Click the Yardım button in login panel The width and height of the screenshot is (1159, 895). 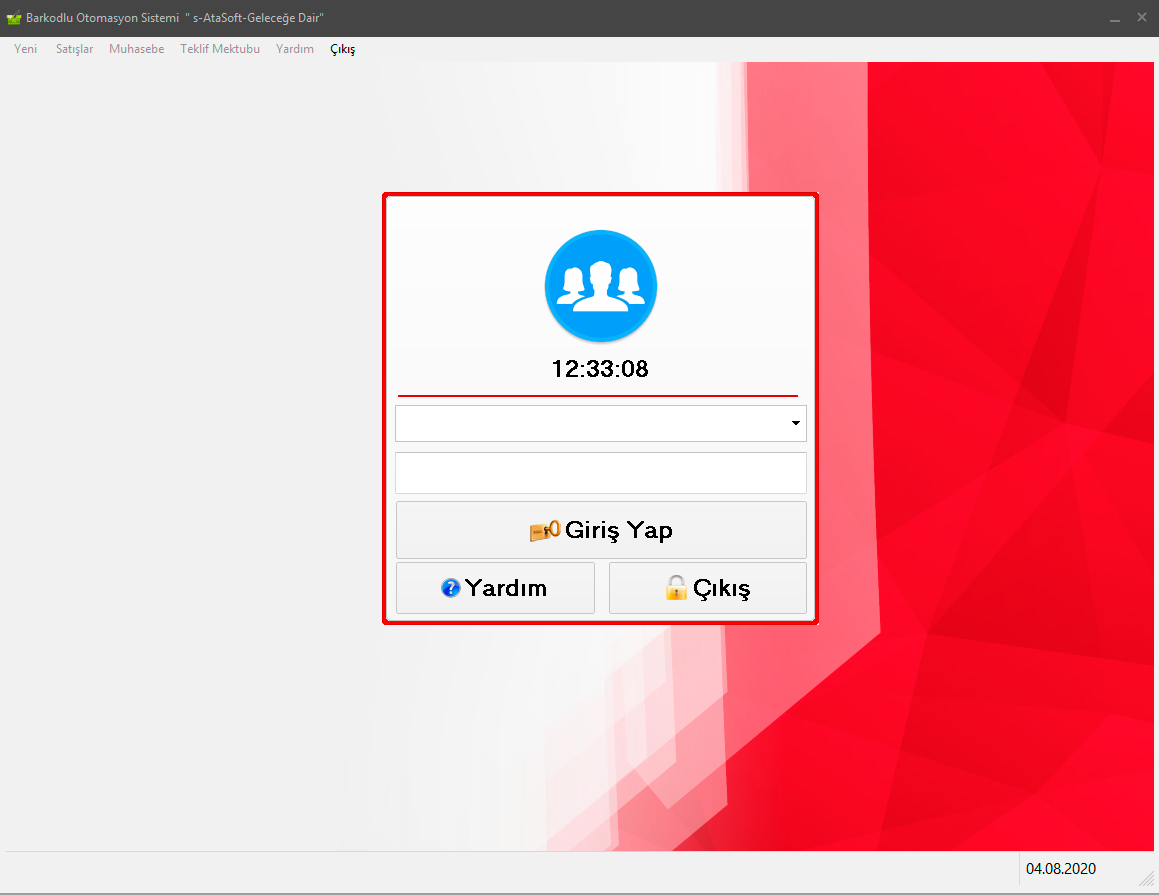[495, 588]
